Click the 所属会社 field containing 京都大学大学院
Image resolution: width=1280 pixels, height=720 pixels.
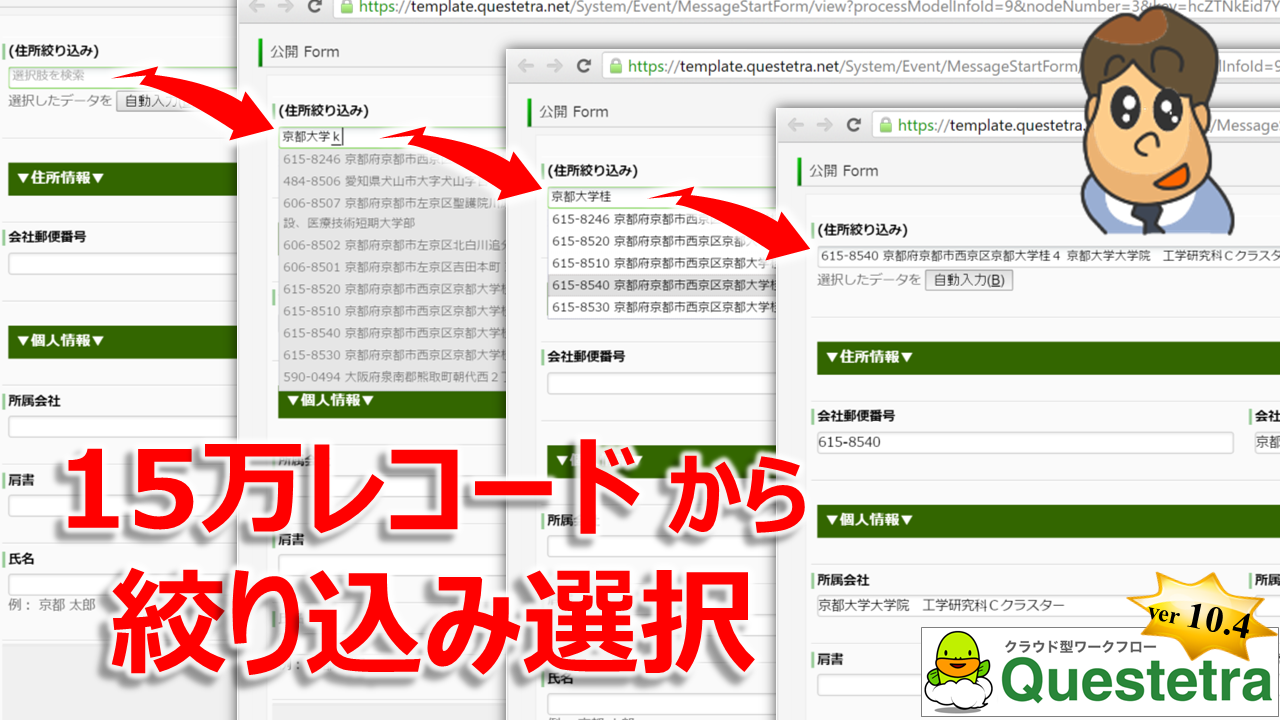point(1025,606)
